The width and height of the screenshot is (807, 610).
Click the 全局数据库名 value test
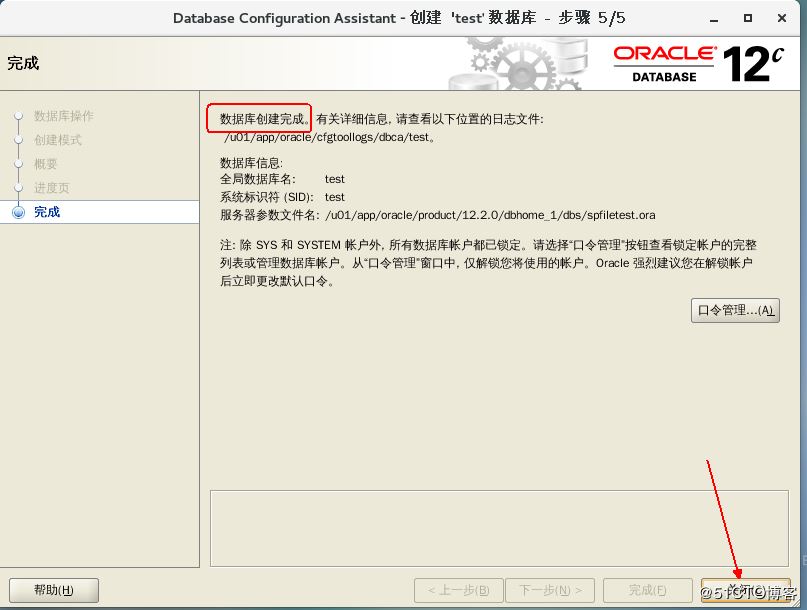[x=335, y=179]
